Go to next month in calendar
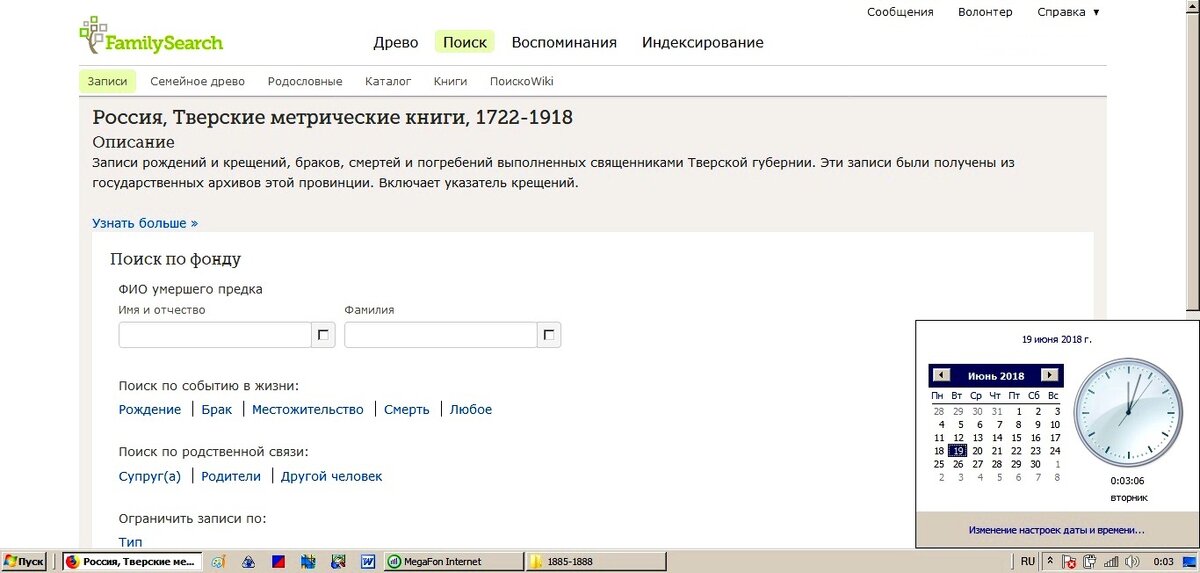The width and height of the screenshot is (1200, 573). pyautogui.click(x=1049, y=376)
